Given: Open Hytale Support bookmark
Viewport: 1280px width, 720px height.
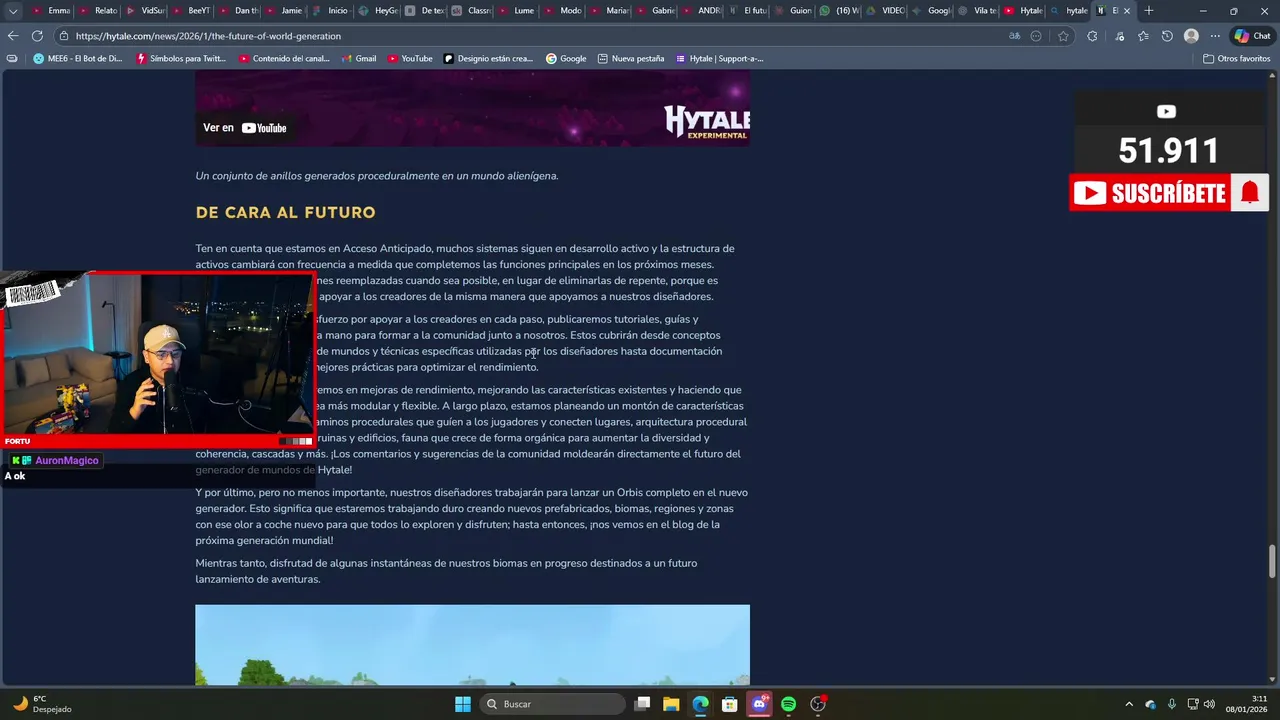Looking at the screenshot, I should pos(720,58).
